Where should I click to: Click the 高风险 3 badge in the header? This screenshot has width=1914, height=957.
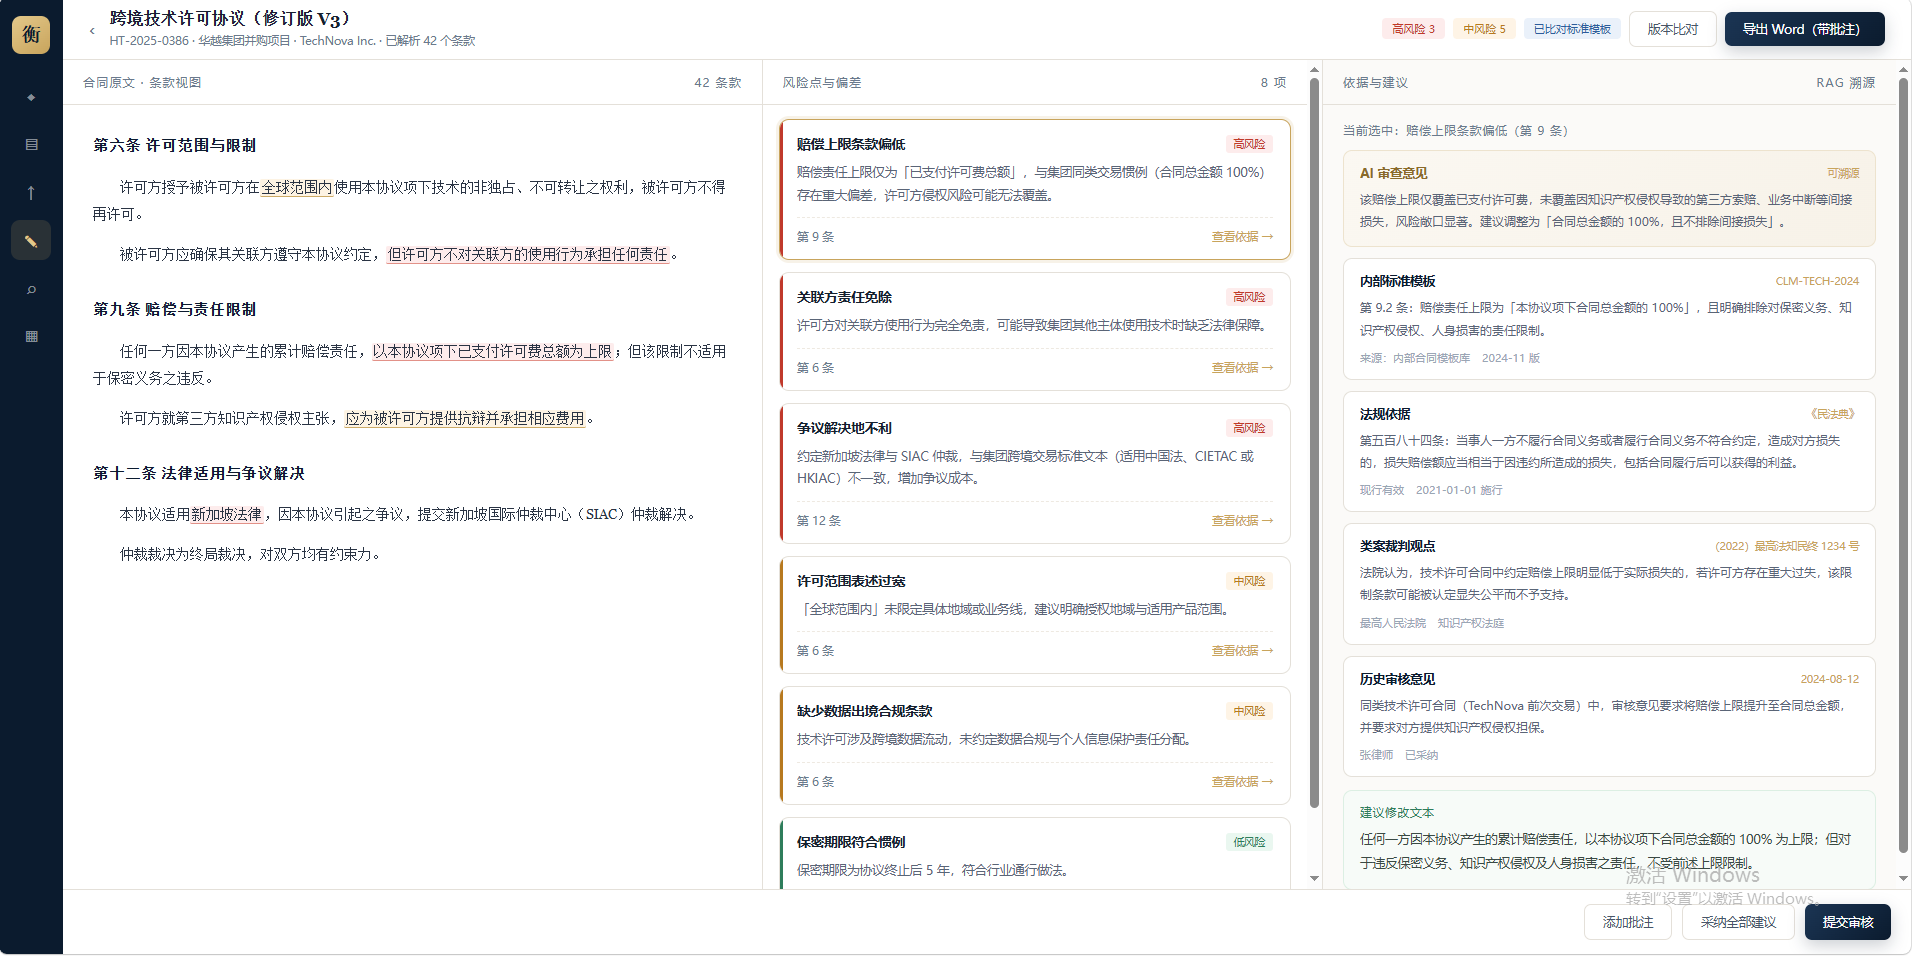point(1413,29)
